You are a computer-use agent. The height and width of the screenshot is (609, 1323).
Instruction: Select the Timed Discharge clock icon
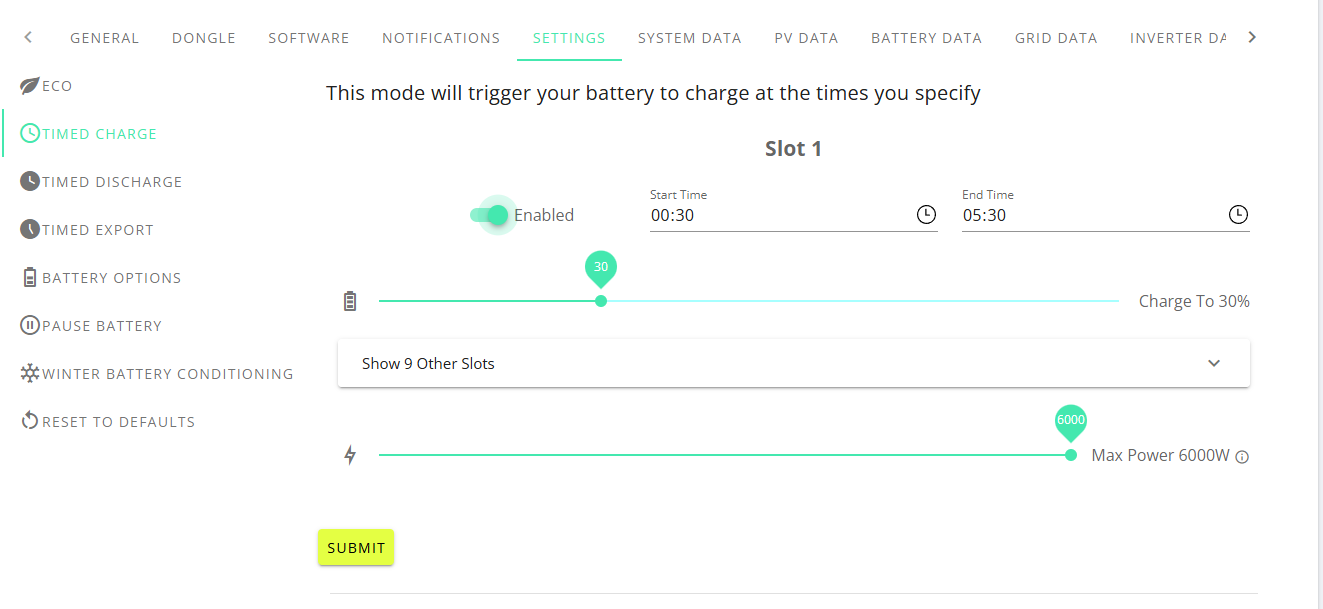point(30,182)
